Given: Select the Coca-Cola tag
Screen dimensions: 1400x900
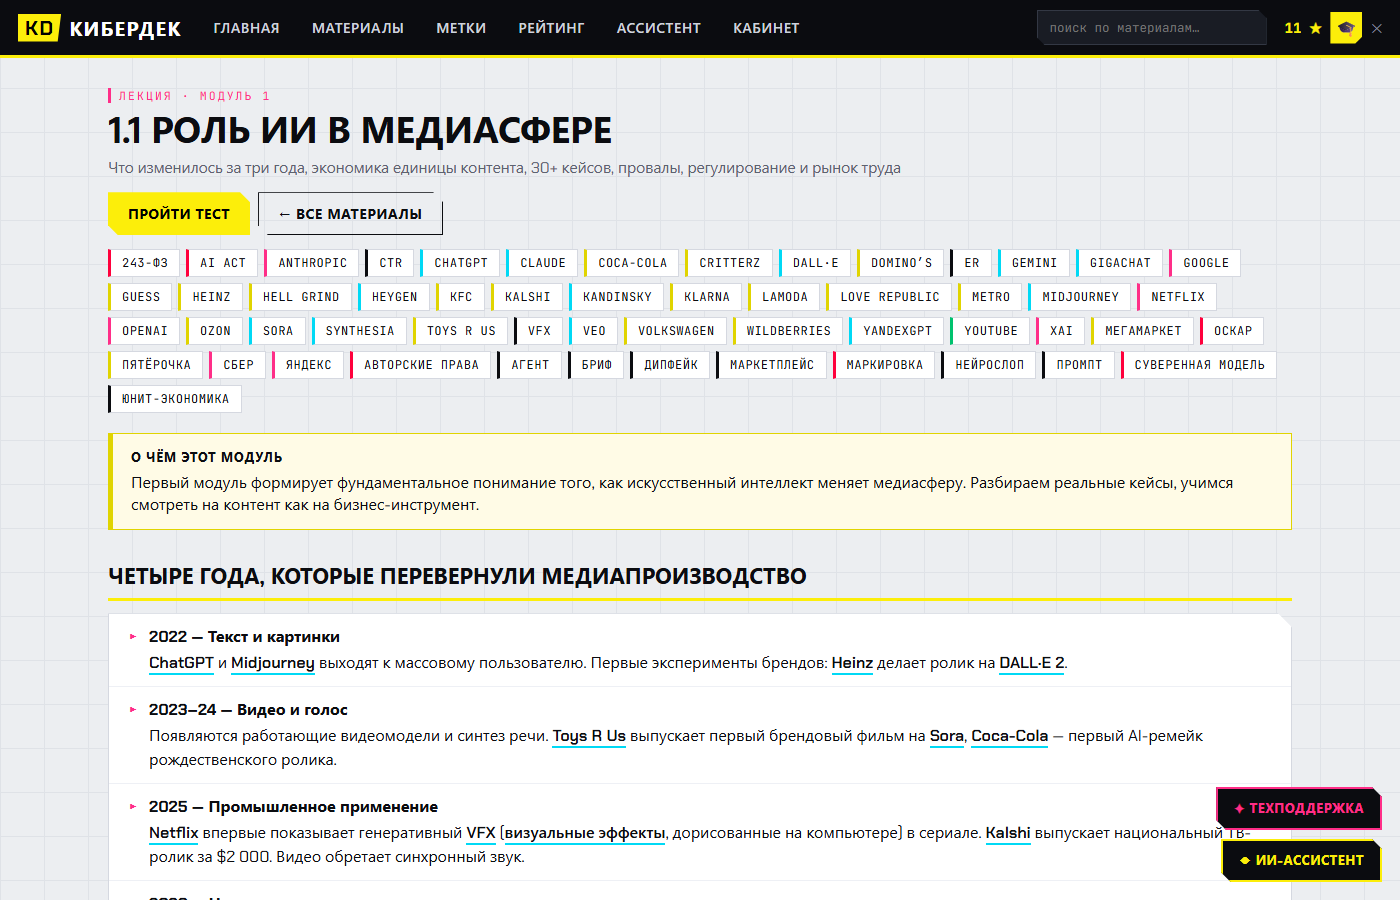Looking at the screenshot, I should coord(632,263).
